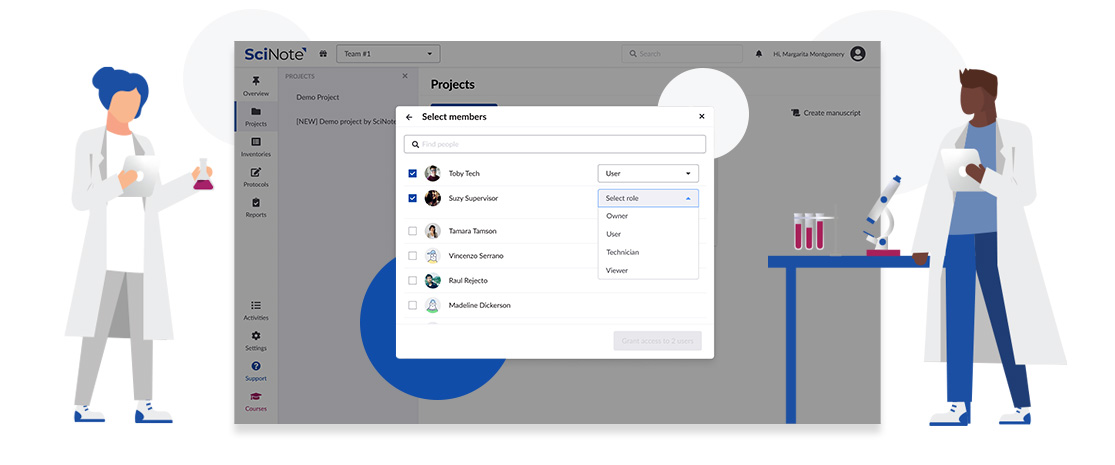Click Suzy Supervisor's avatar
The width and height of the screenshot is (1115, 465).
[x=432, y=198]
